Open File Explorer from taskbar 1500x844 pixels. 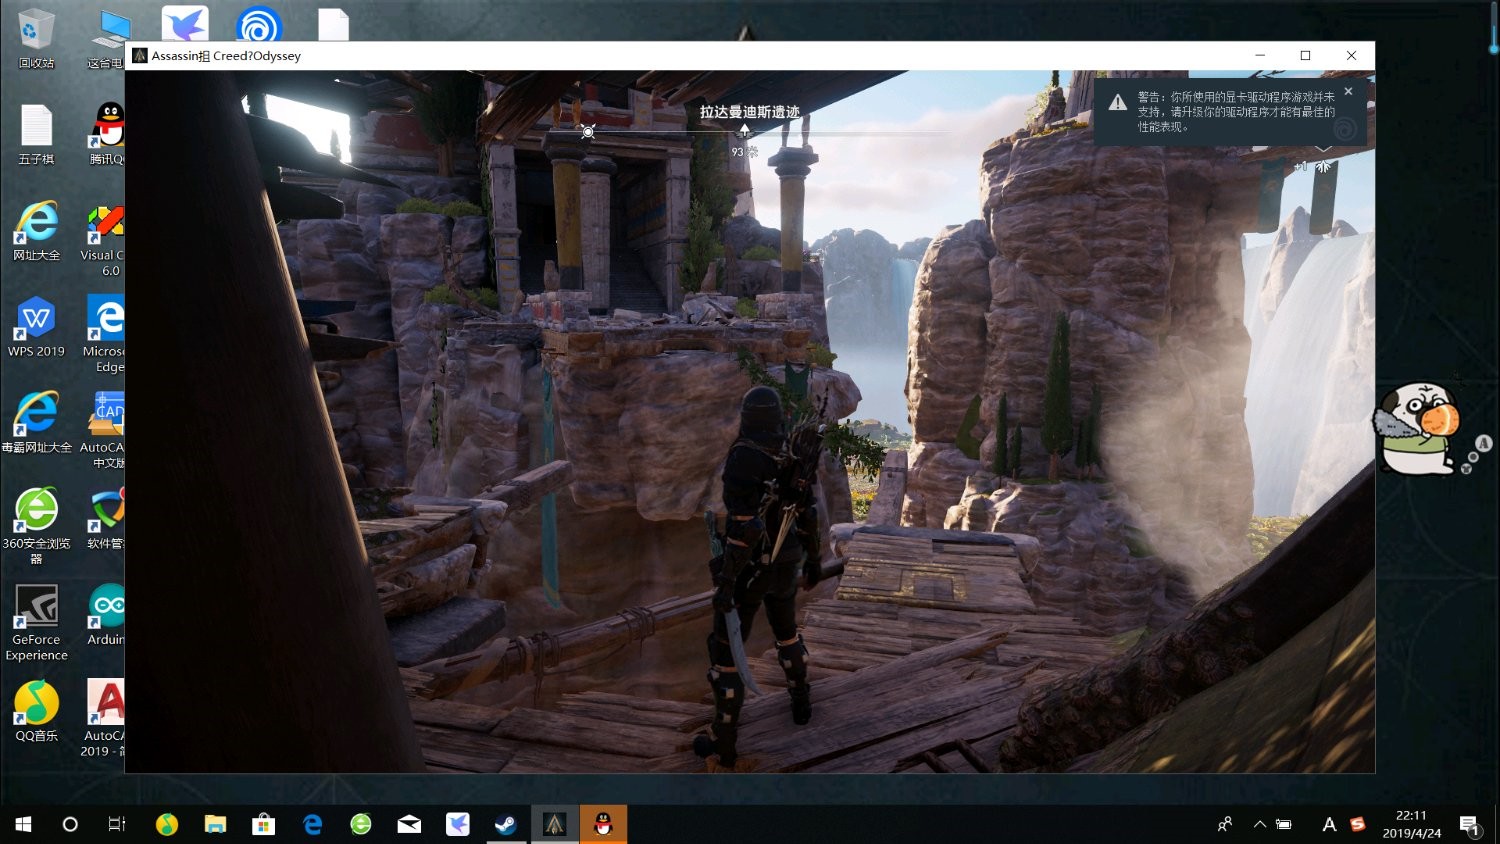tap(215, 824)
